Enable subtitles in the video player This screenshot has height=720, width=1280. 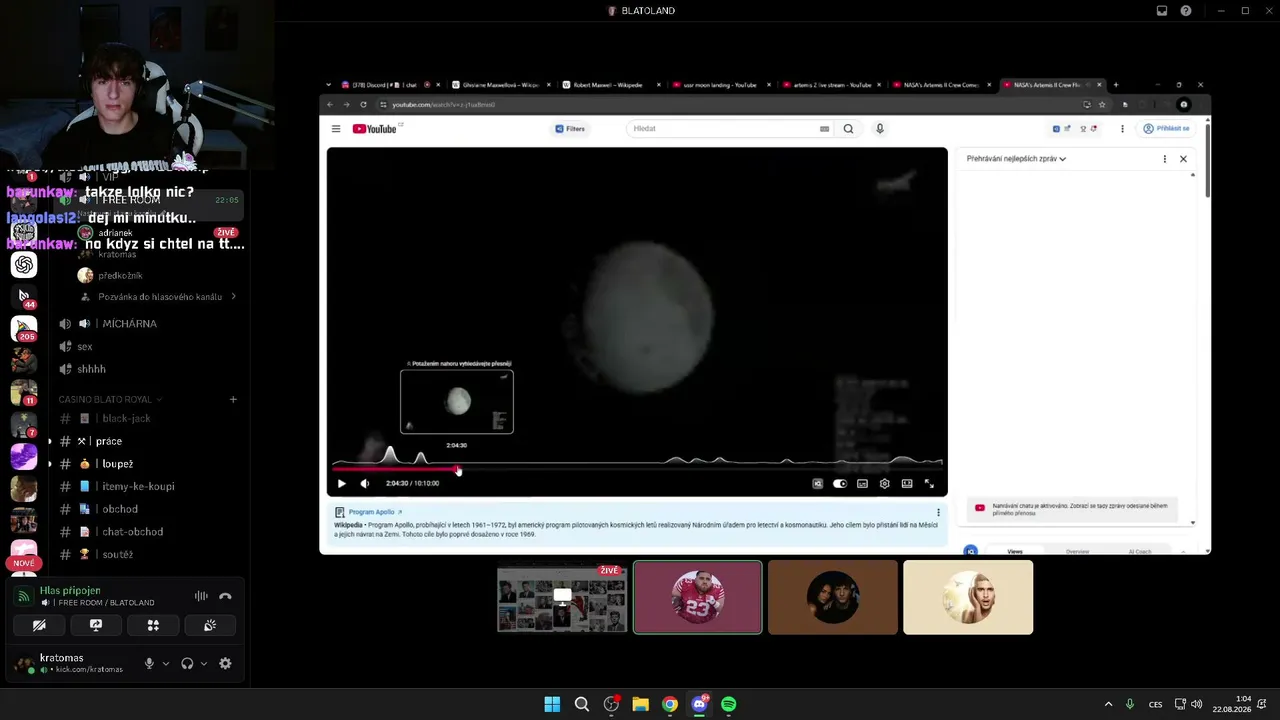[x=862, y=484]
